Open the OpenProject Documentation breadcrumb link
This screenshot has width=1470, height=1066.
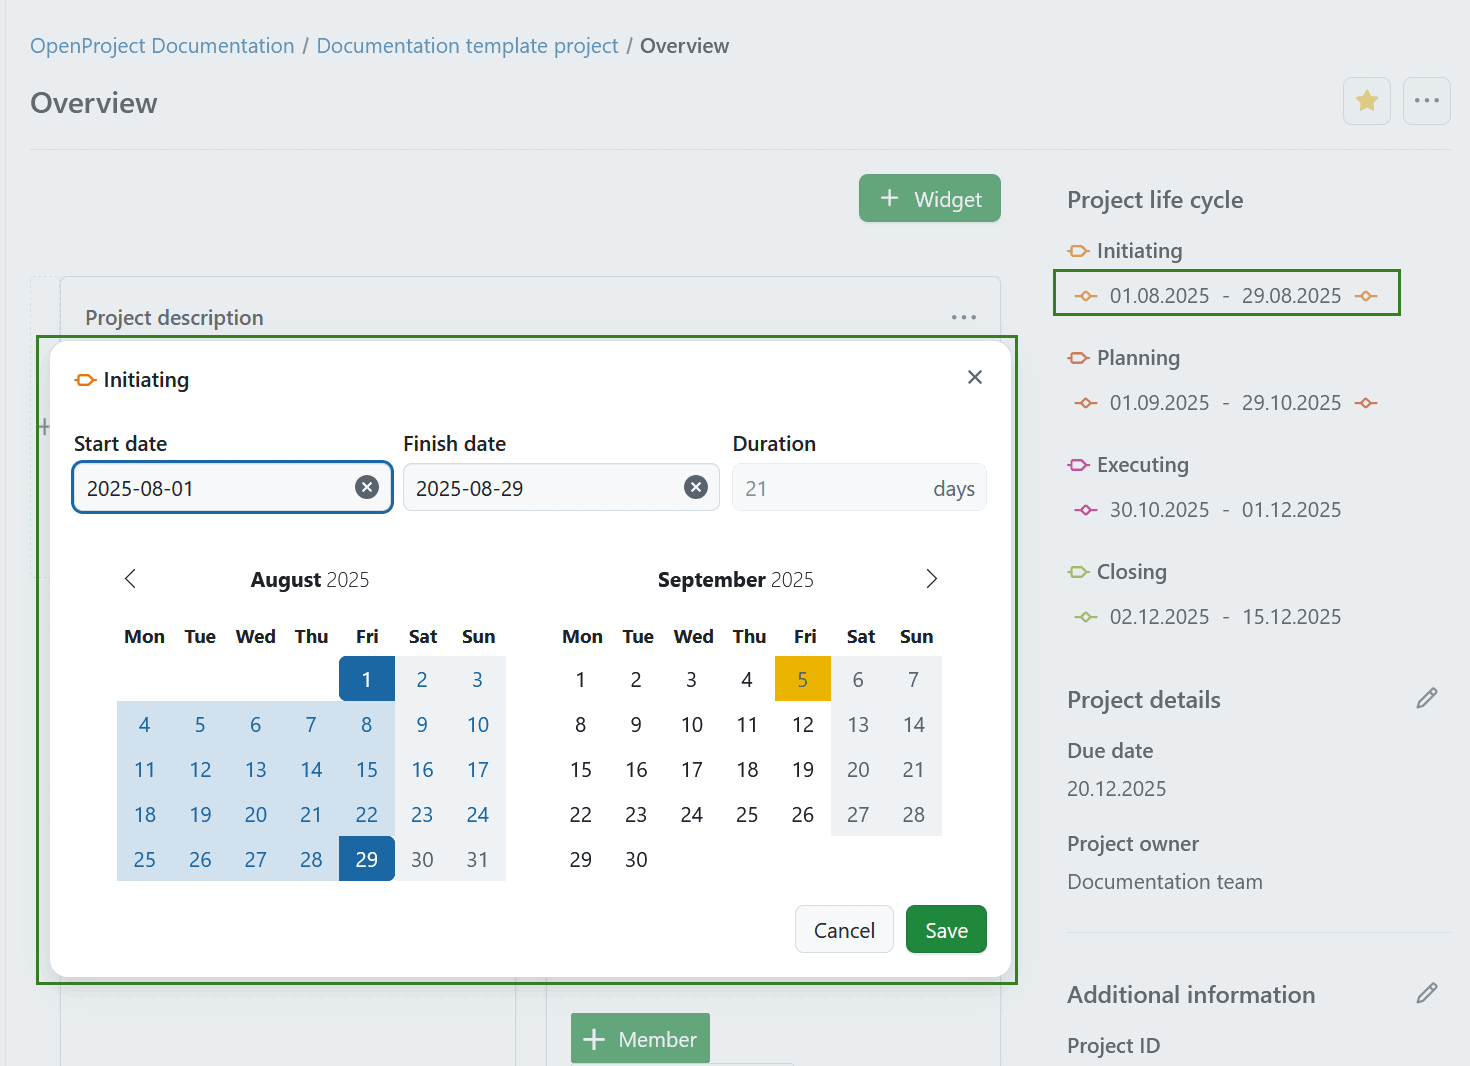pyautogui.click(x=161, y=45)
